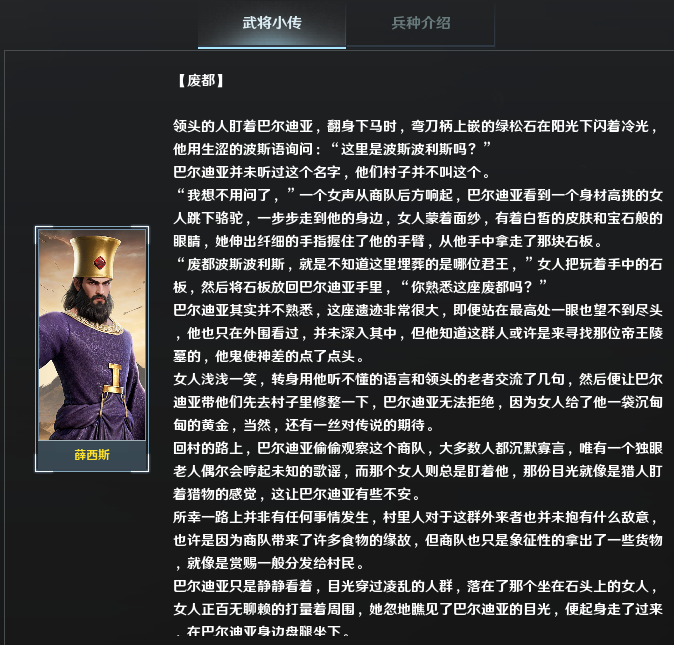Click the paragraph starting 领头的人盯着巴尔迪亚
Viewport: 674px width, 645px height.
click(417, 138)
